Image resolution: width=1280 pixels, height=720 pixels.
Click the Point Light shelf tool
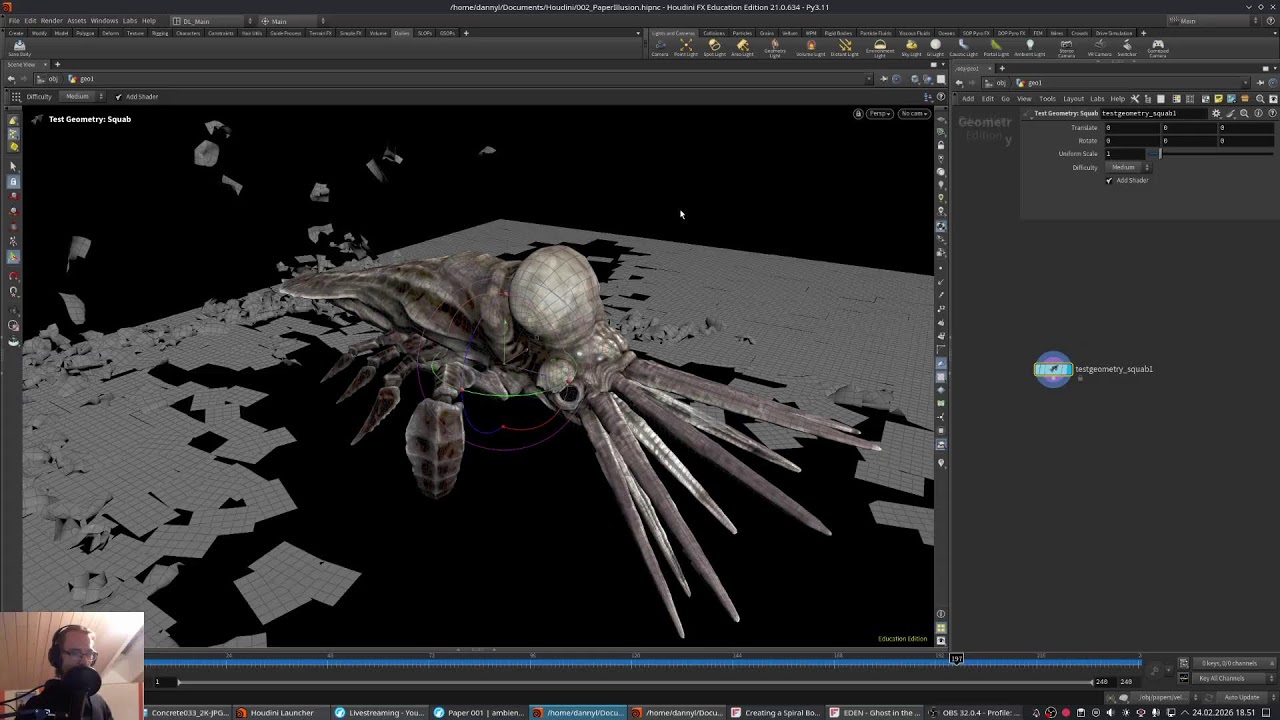tap(686, 47)
